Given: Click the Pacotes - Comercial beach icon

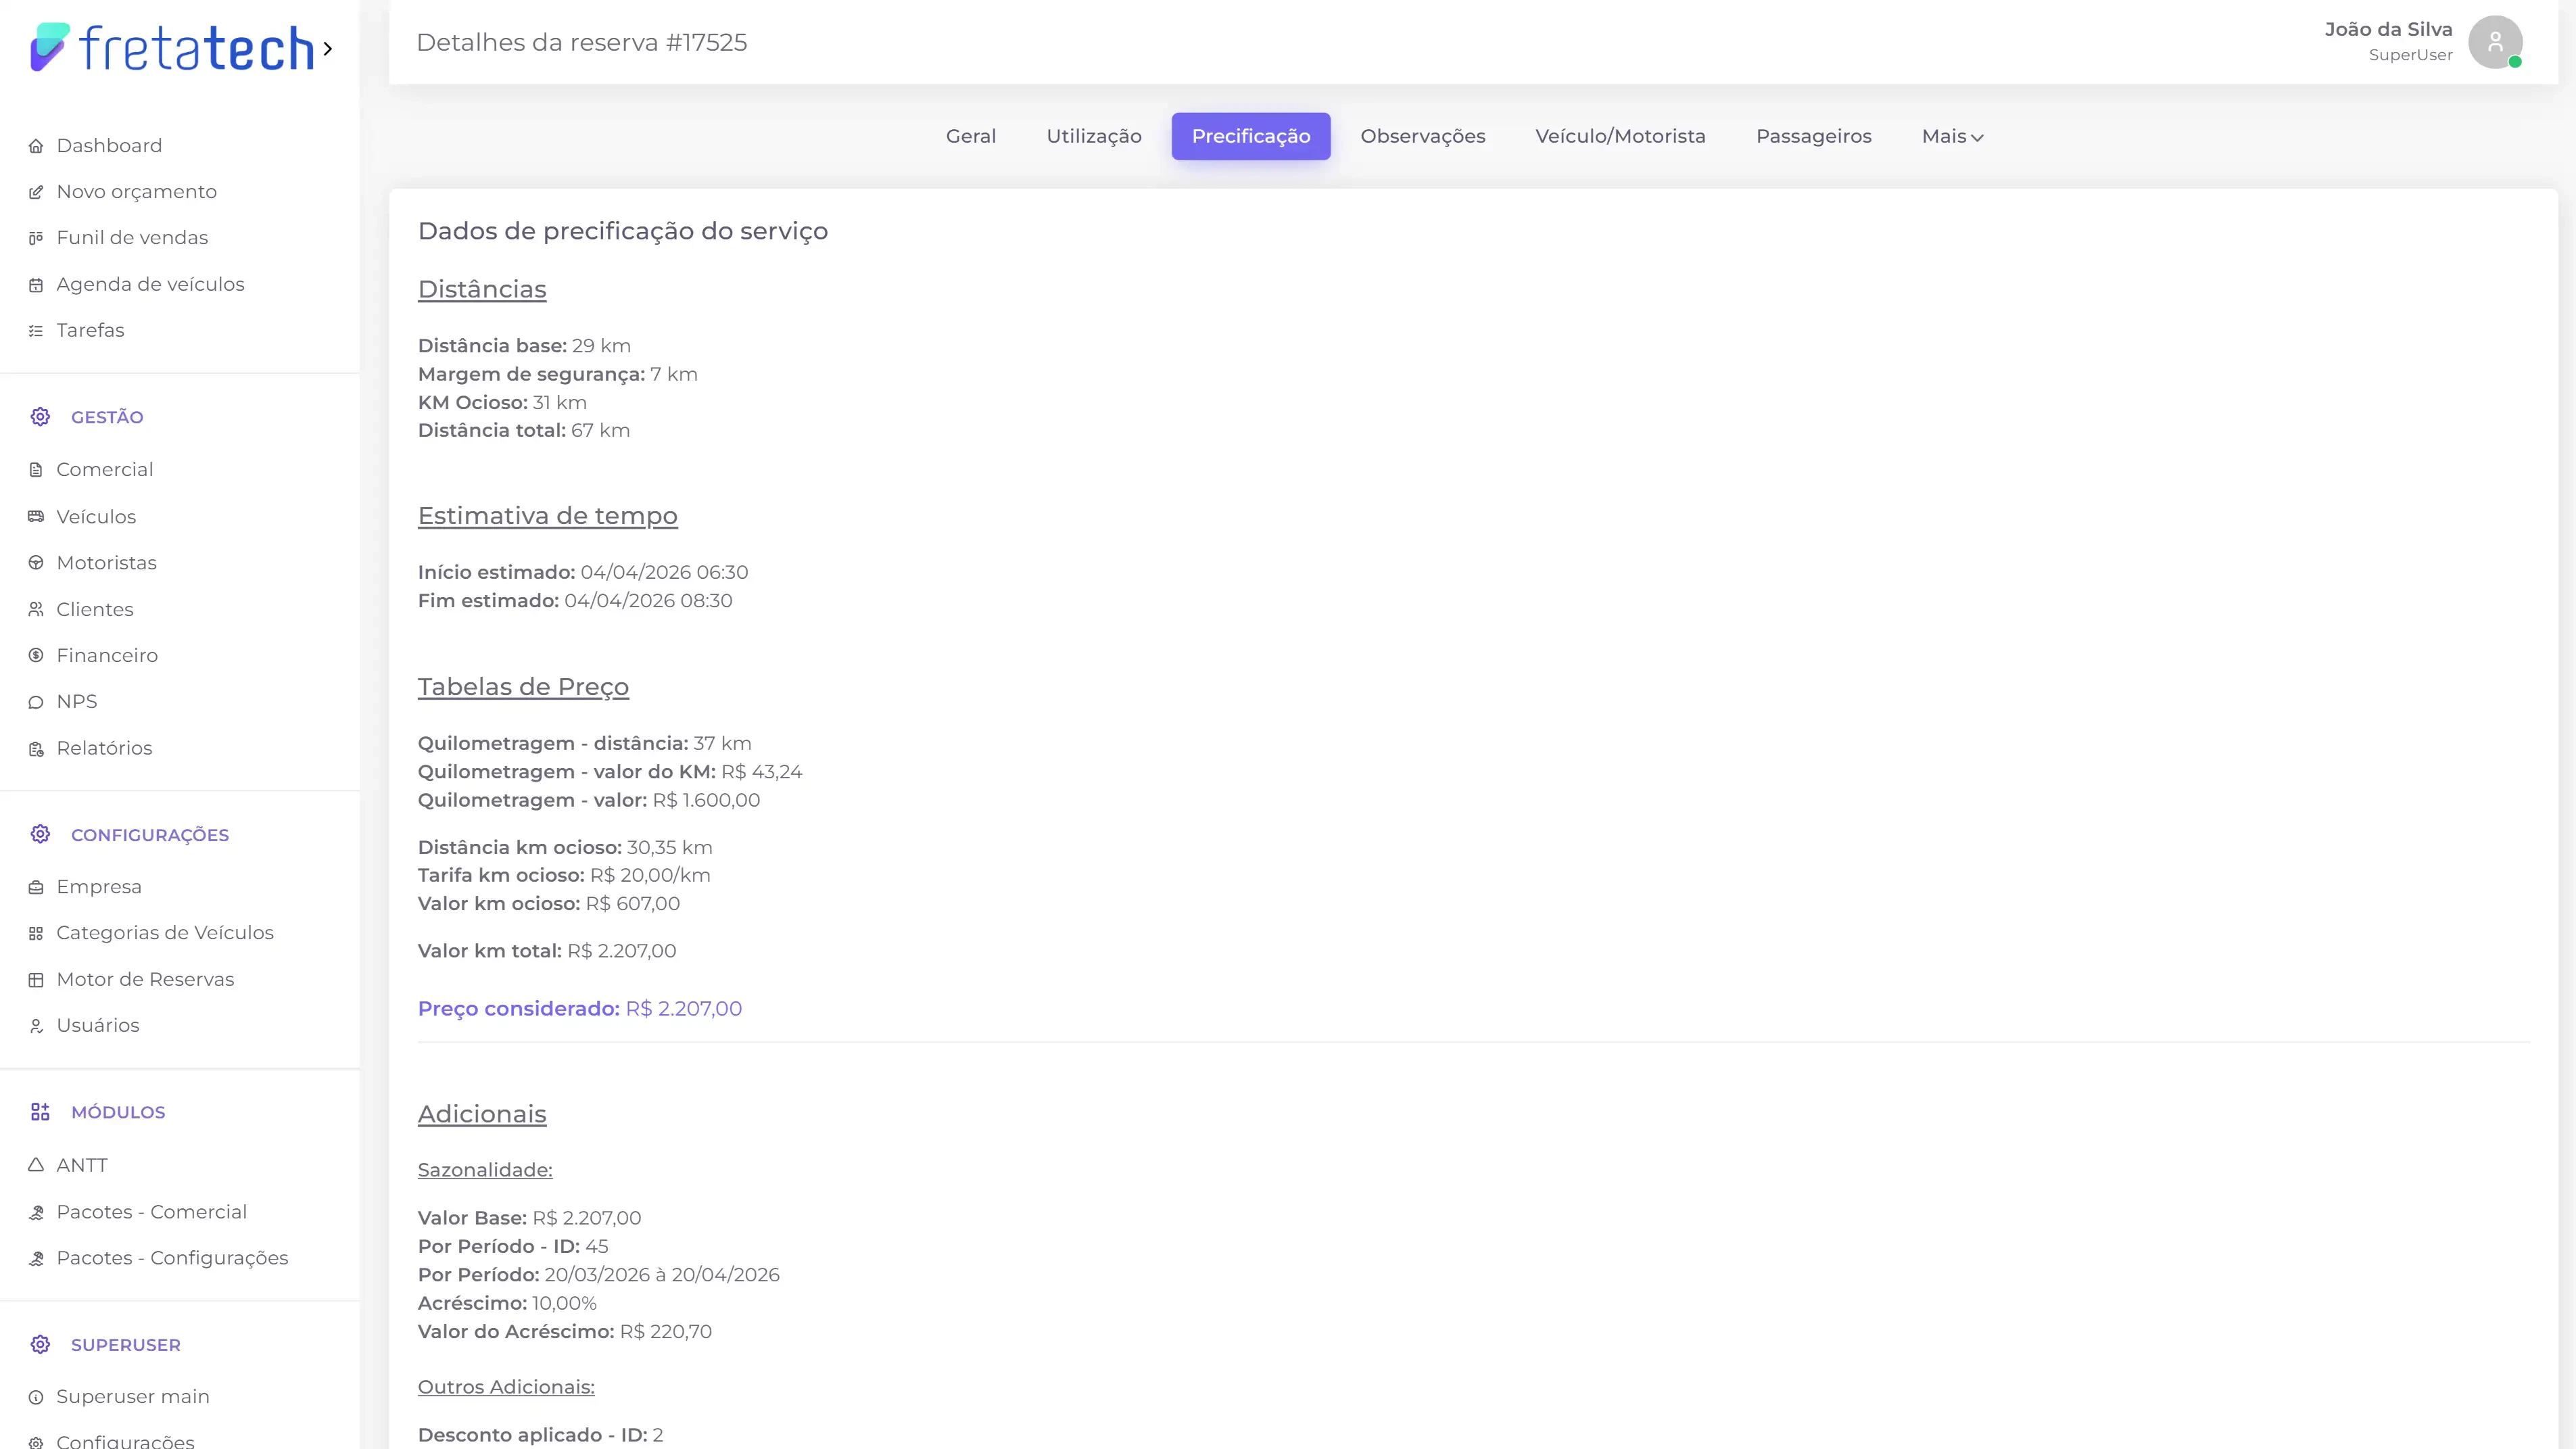Looking at the screenshot, I should (36, 1212).
